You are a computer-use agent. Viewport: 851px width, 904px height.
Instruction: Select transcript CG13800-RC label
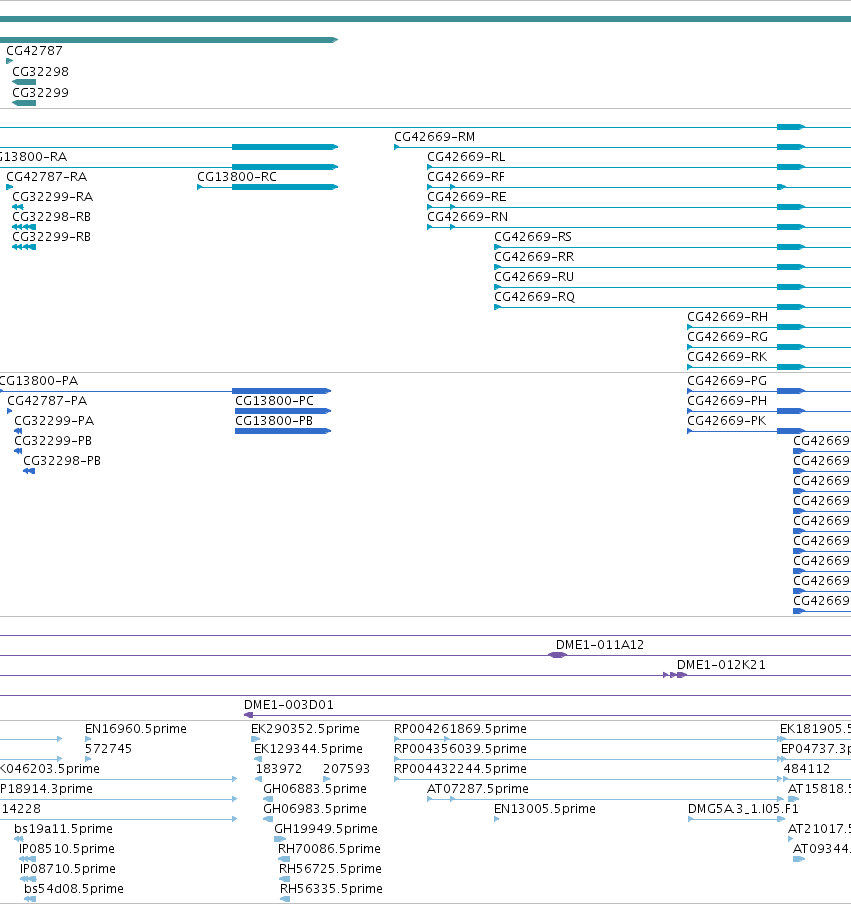point(237,176)
